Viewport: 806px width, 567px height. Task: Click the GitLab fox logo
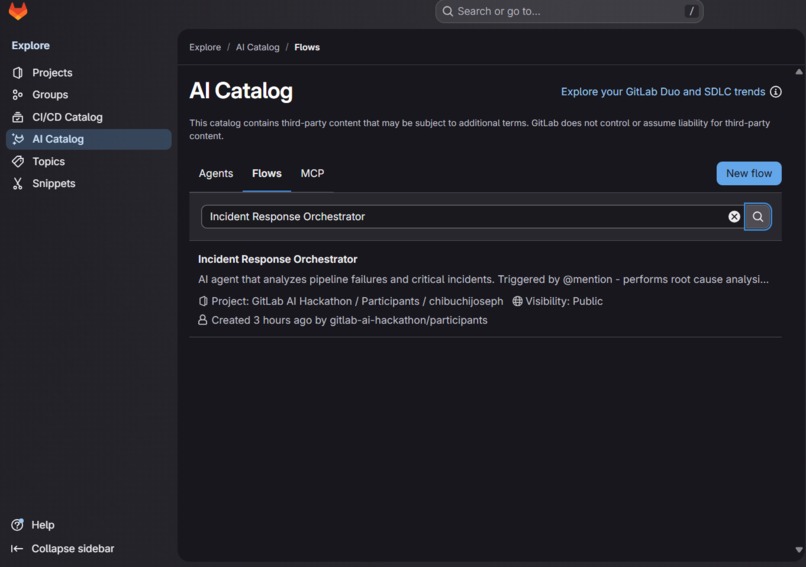tap(18, 10)
